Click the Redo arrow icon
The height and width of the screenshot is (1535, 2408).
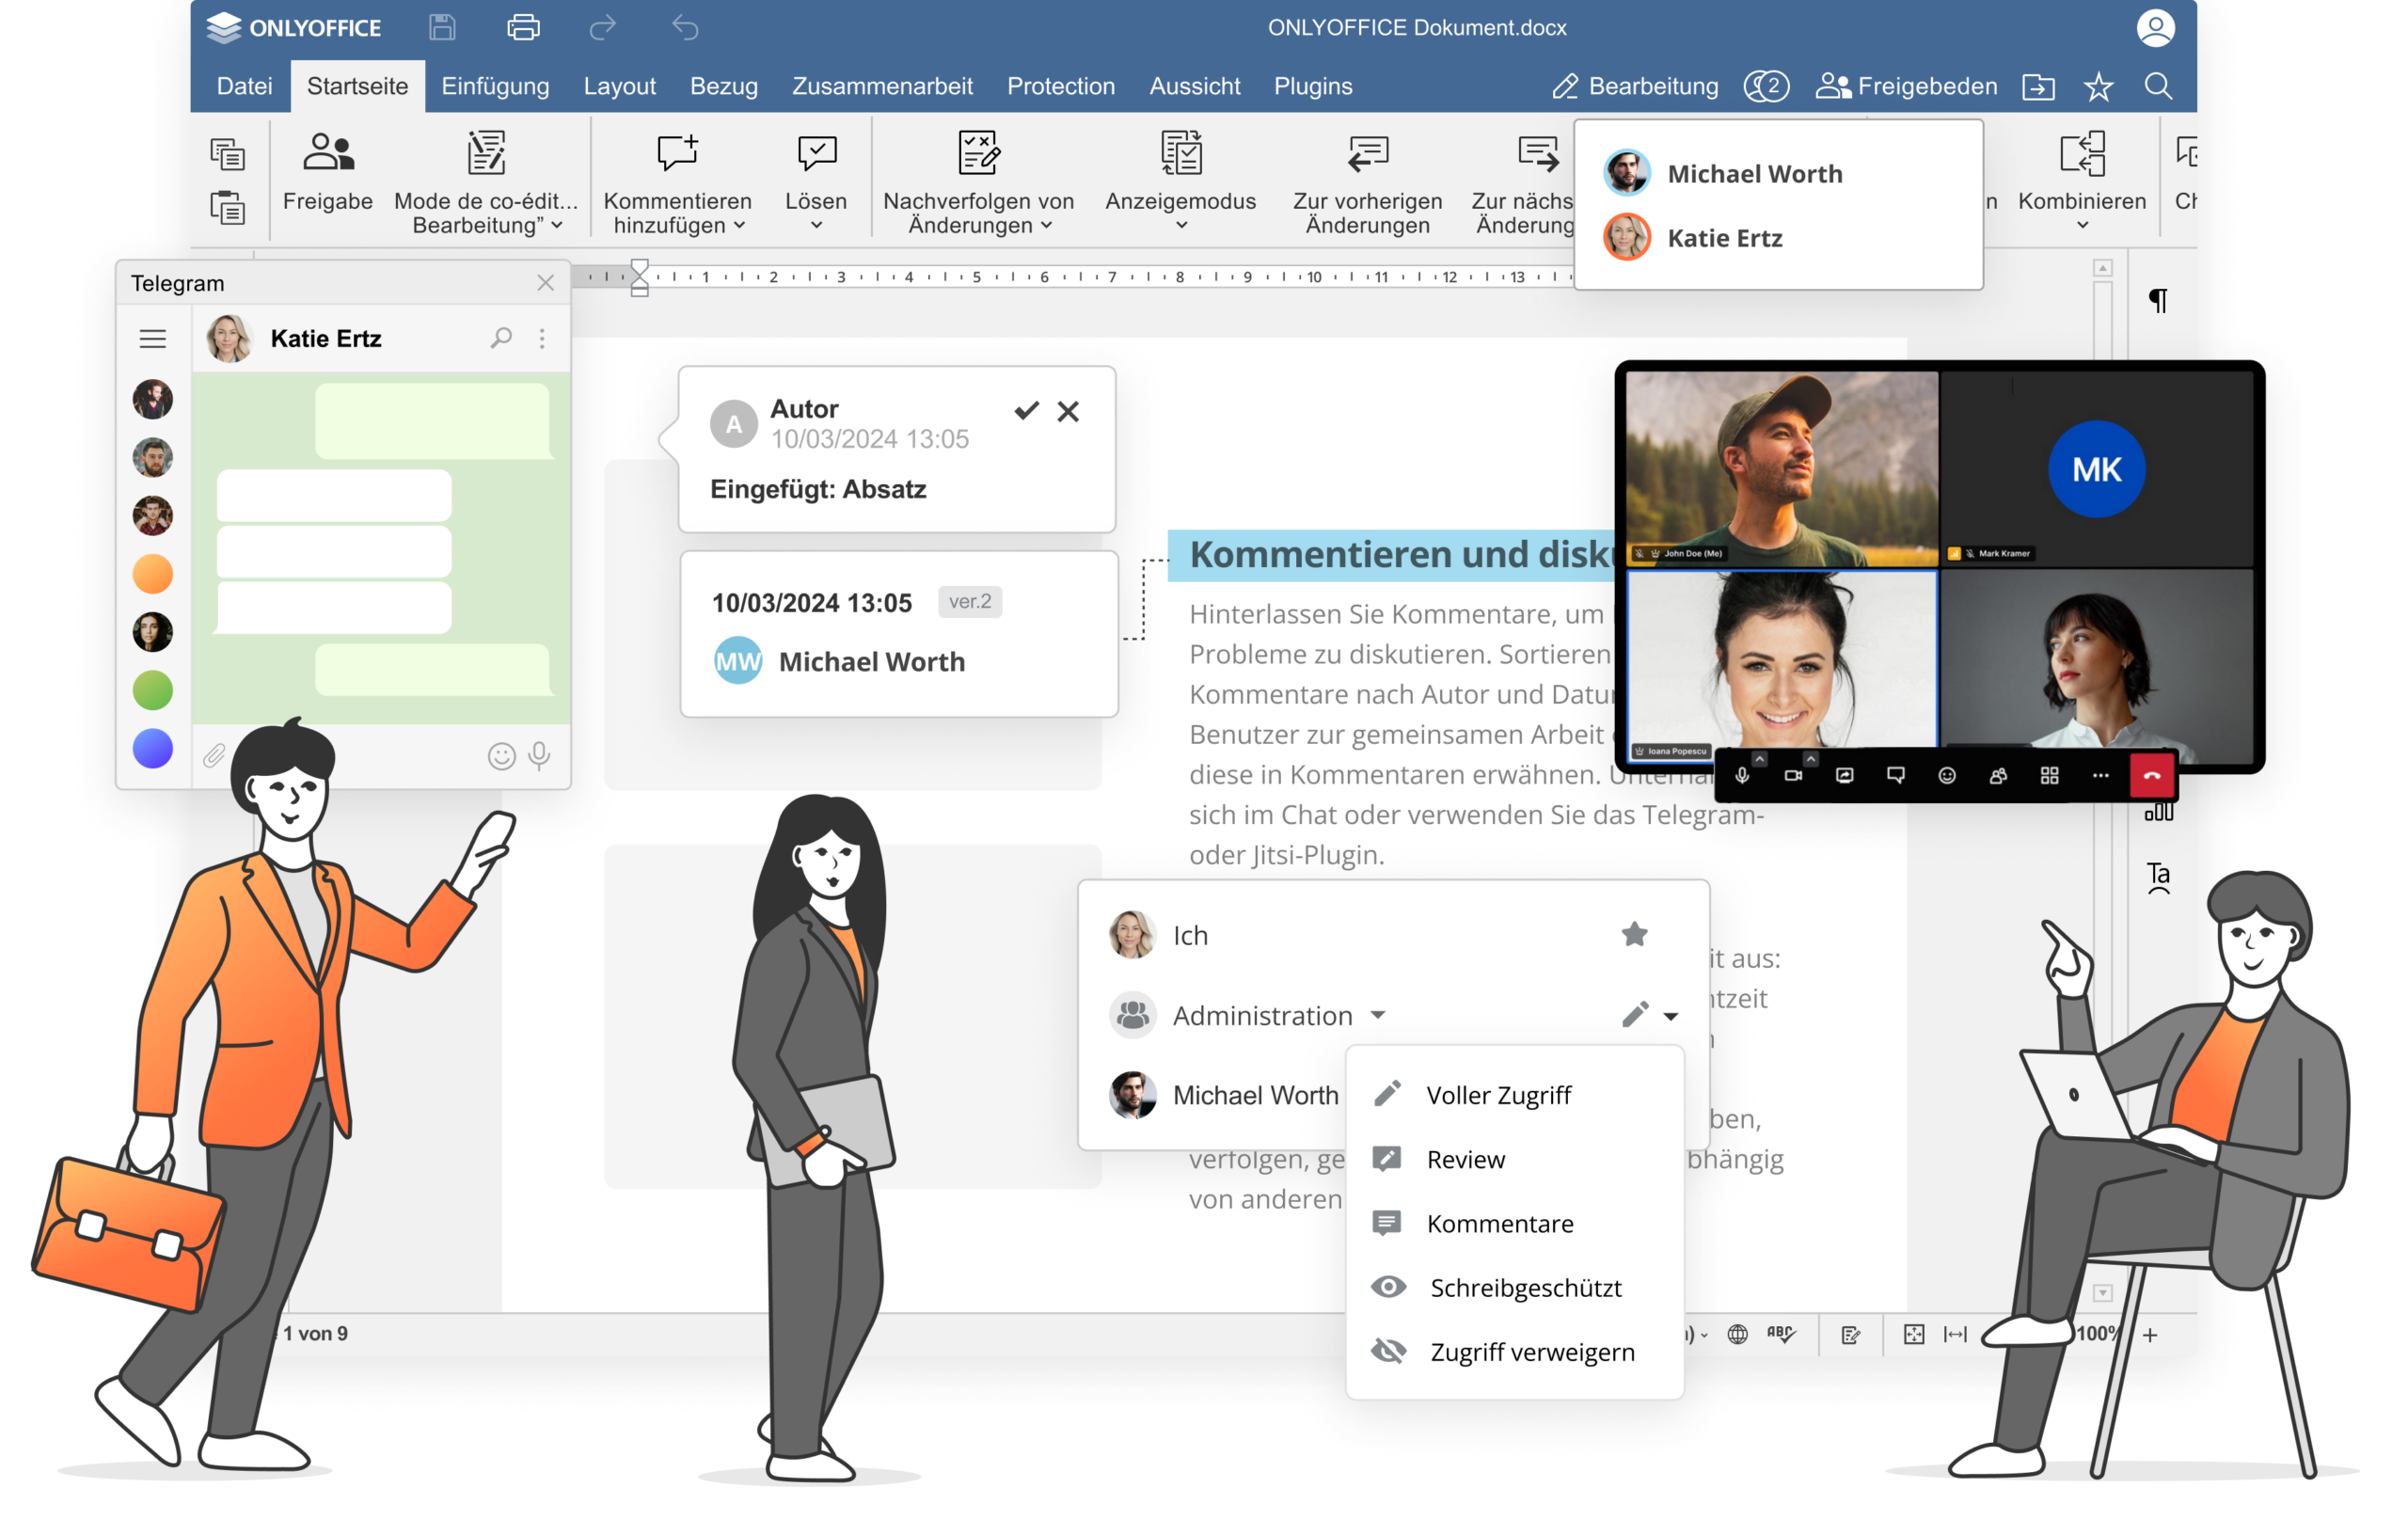[x=603, y=27]
